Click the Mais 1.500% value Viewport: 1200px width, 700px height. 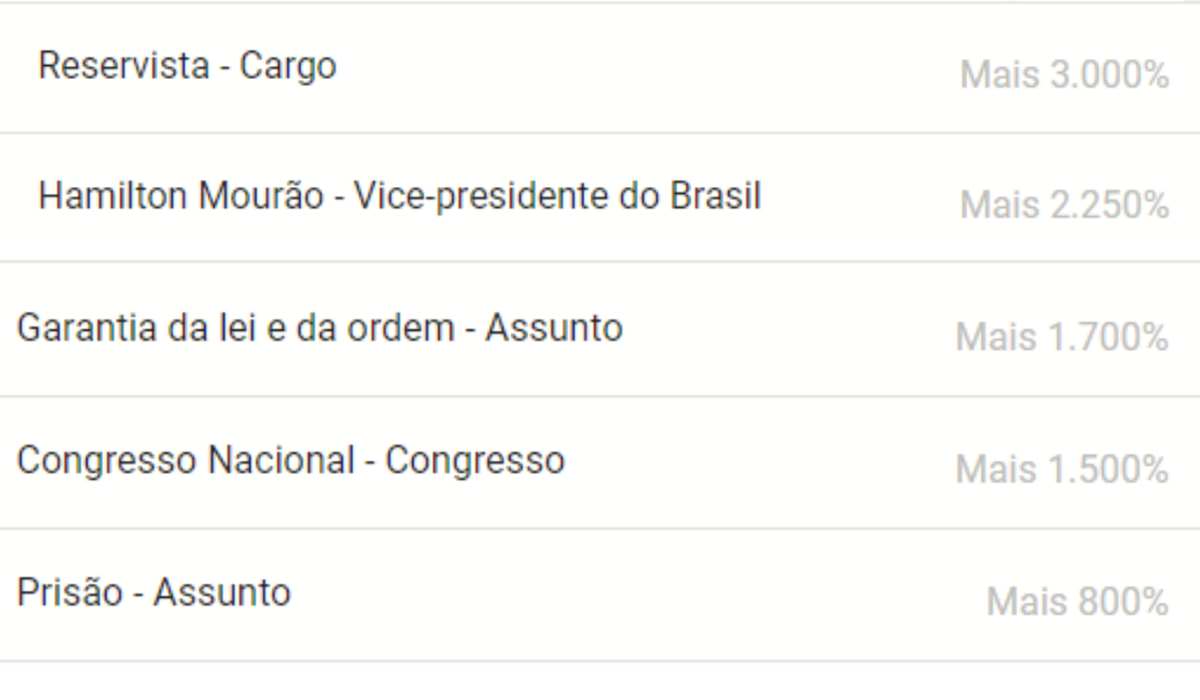pos(1062,469)
